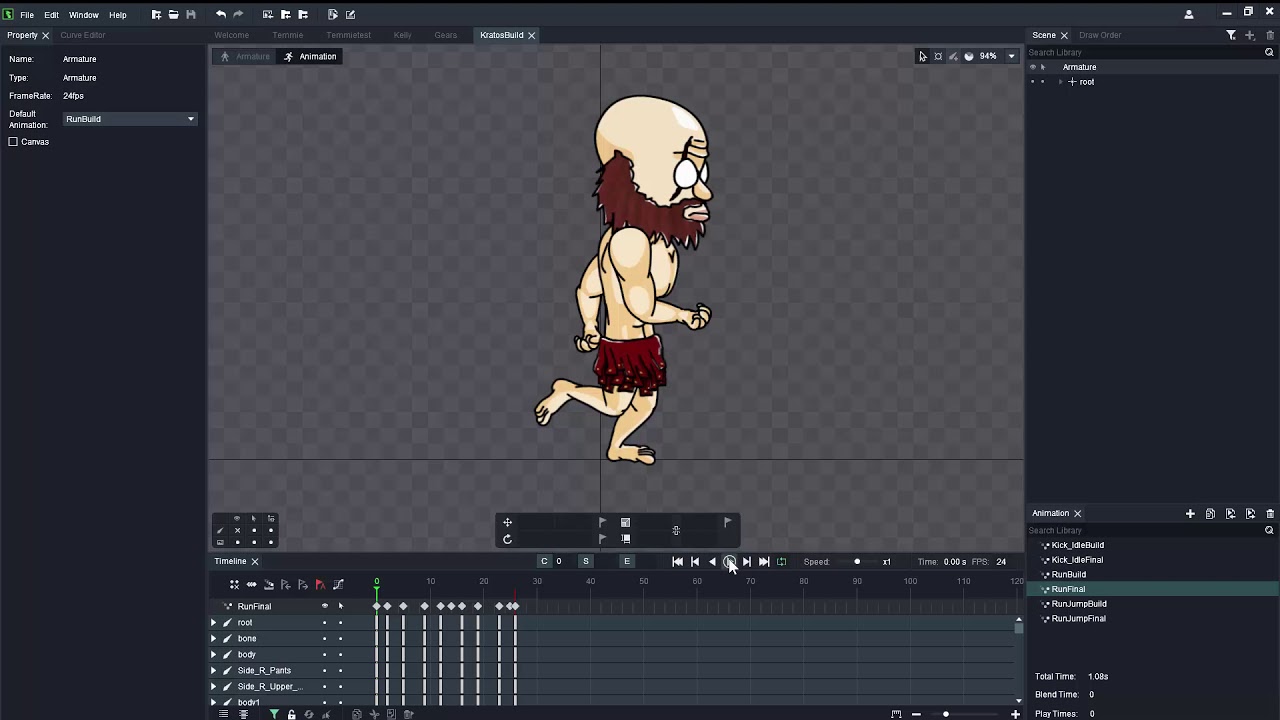
Task: Click the Feedback pencil icon in top toolbar
Action: (350, 14)
